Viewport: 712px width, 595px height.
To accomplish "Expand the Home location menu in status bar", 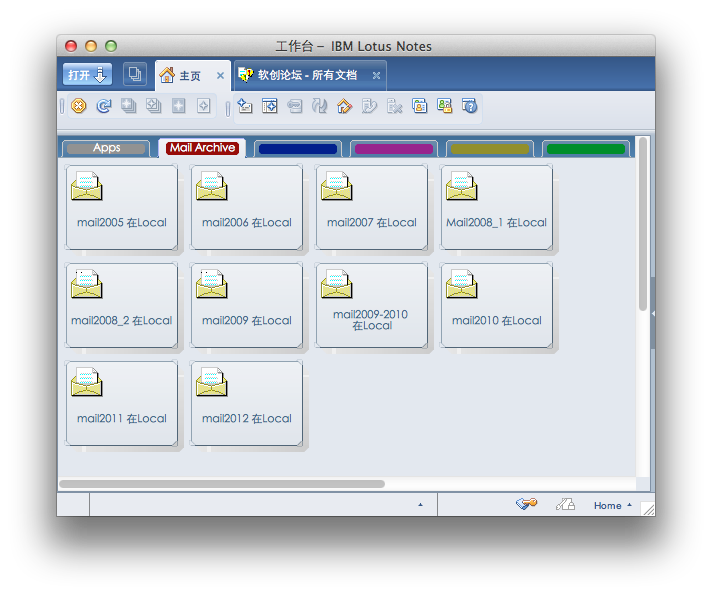I will 612,506.
